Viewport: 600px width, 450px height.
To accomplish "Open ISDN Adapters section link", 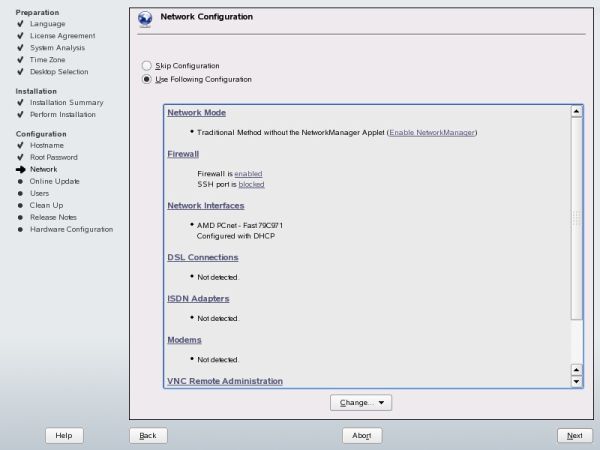I will (x=198, y=298).
